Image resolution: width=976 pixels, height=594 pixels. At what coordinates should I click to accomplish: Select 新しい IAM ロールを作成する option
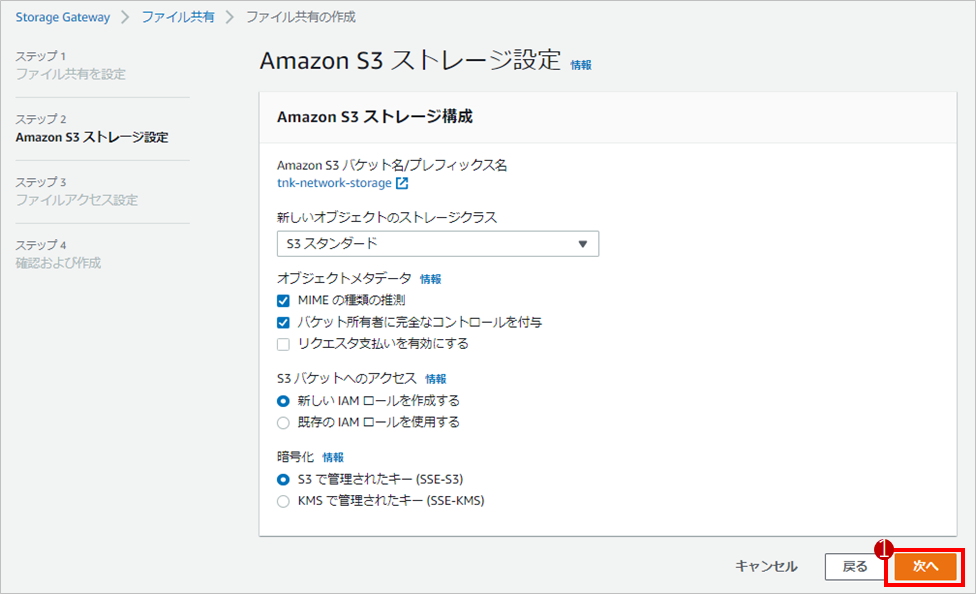(x=283, y=401)
